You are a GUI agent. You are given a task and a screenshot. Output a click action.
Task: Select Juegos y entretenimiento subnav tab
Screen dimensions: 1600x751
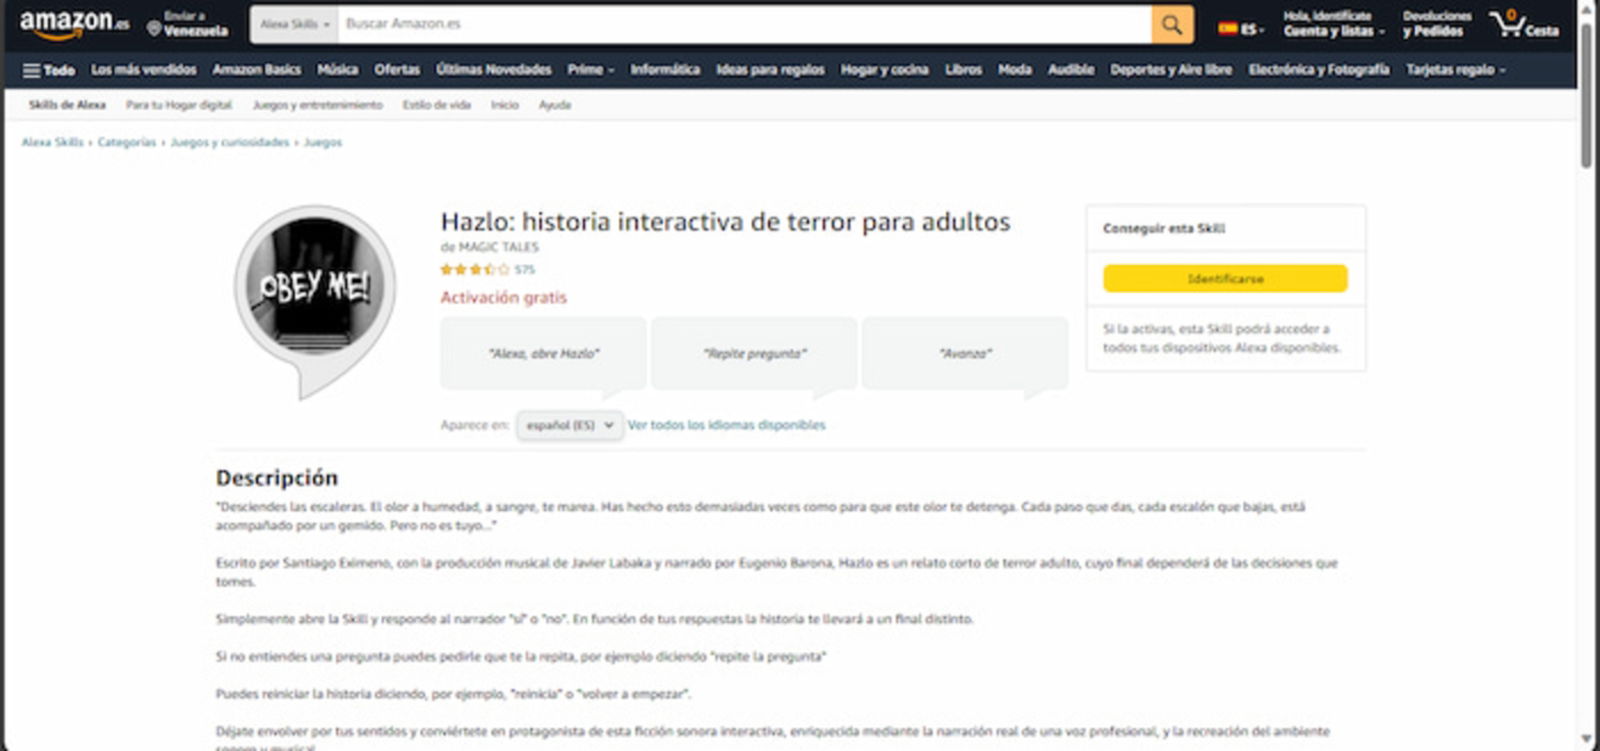tap(318, 105)
